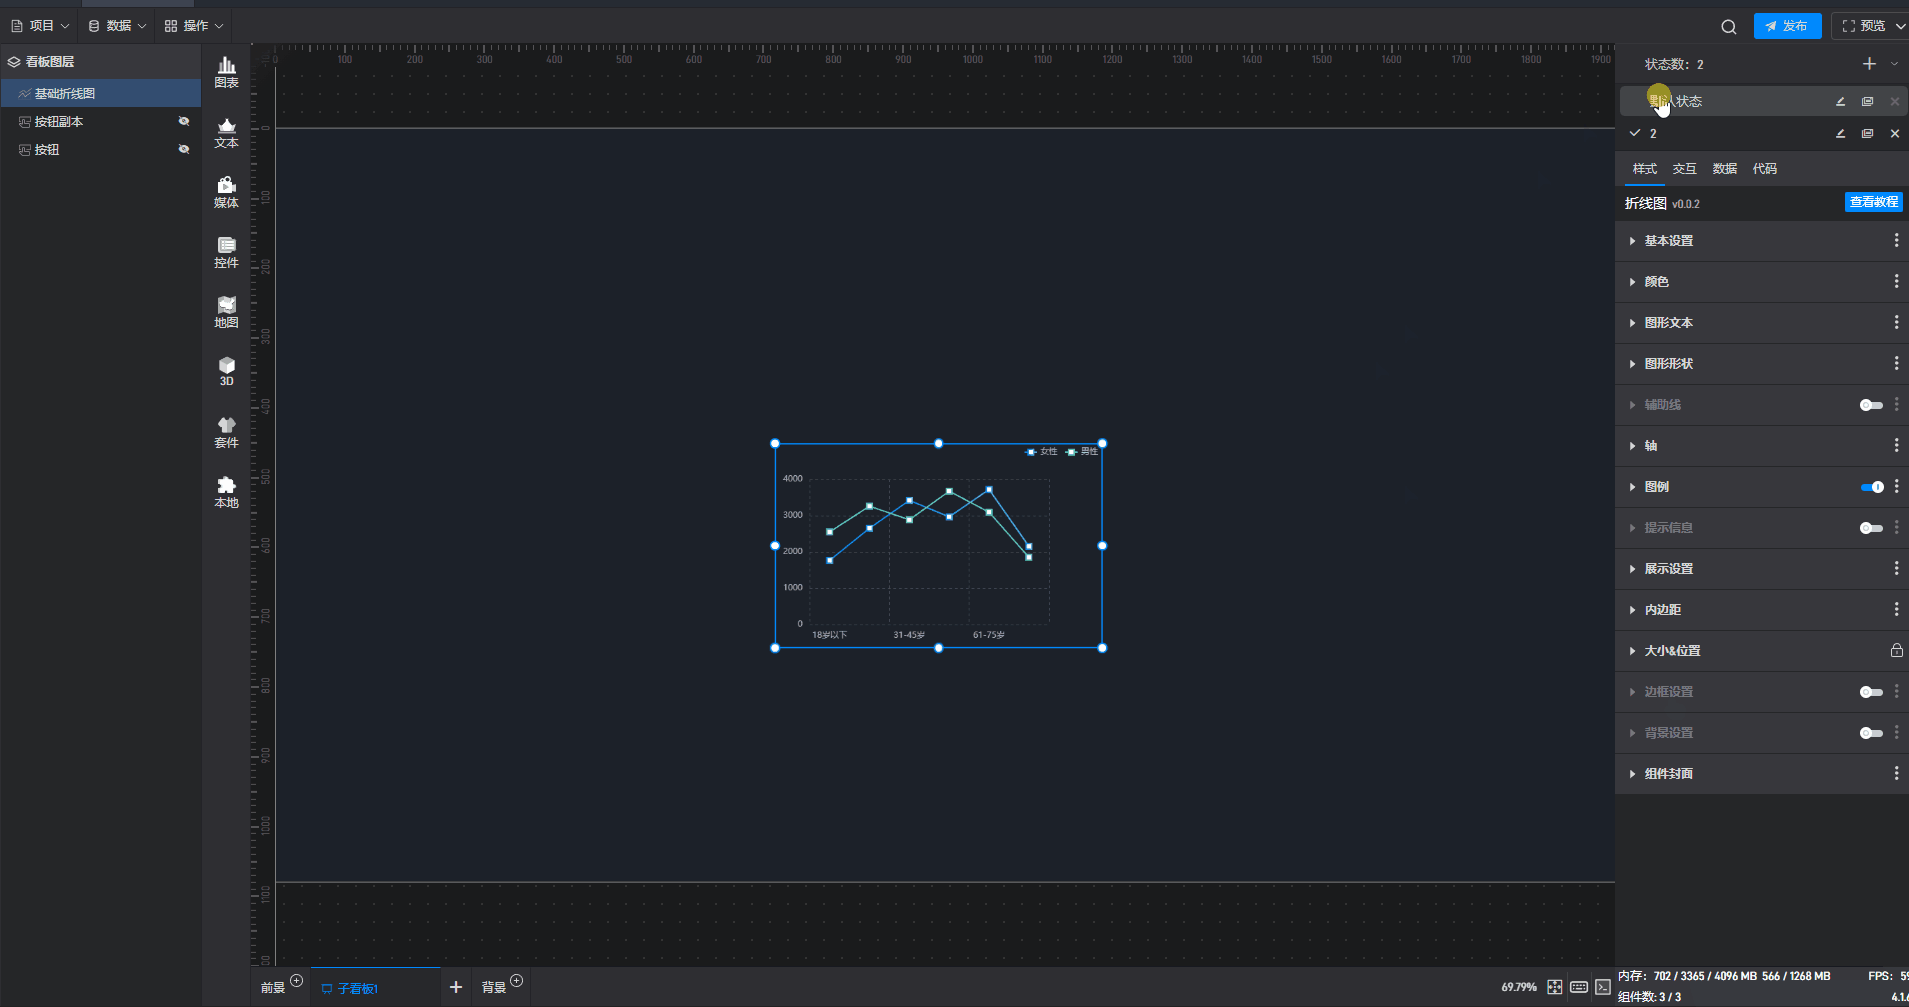Expand the 基本设置 section
The width and height of the screenshot is (1909, 1007).
pos(1669,241)
